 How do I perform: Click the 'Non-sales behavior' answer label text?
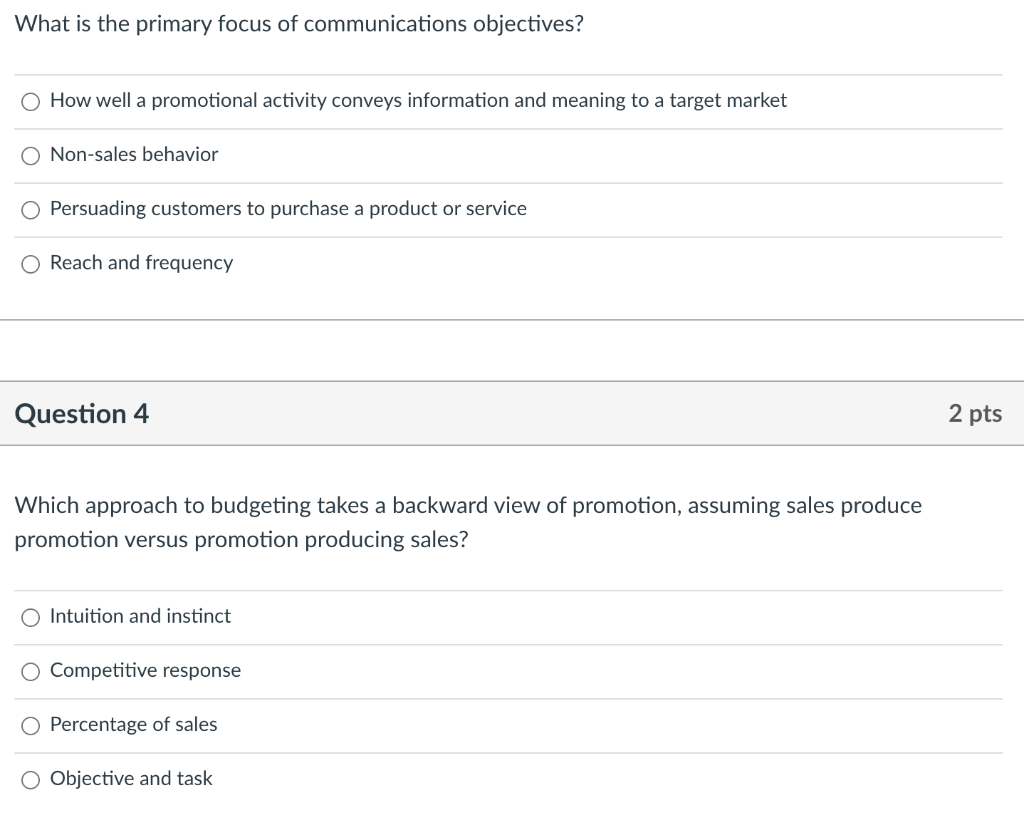tap(134, 154)
